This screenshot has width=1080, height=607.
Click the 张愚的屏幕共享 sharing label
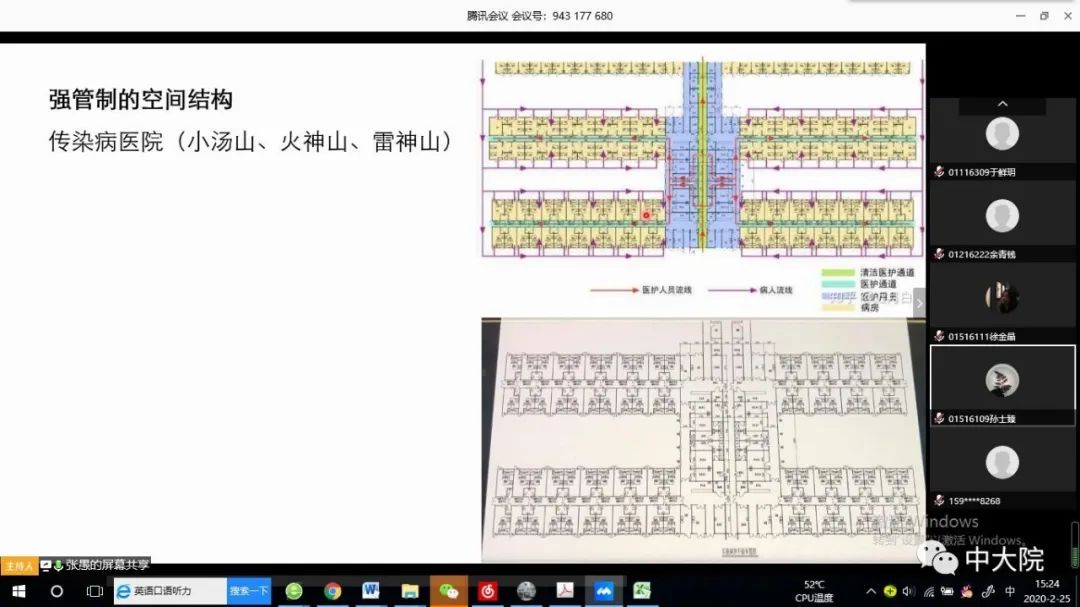[107, 566]
